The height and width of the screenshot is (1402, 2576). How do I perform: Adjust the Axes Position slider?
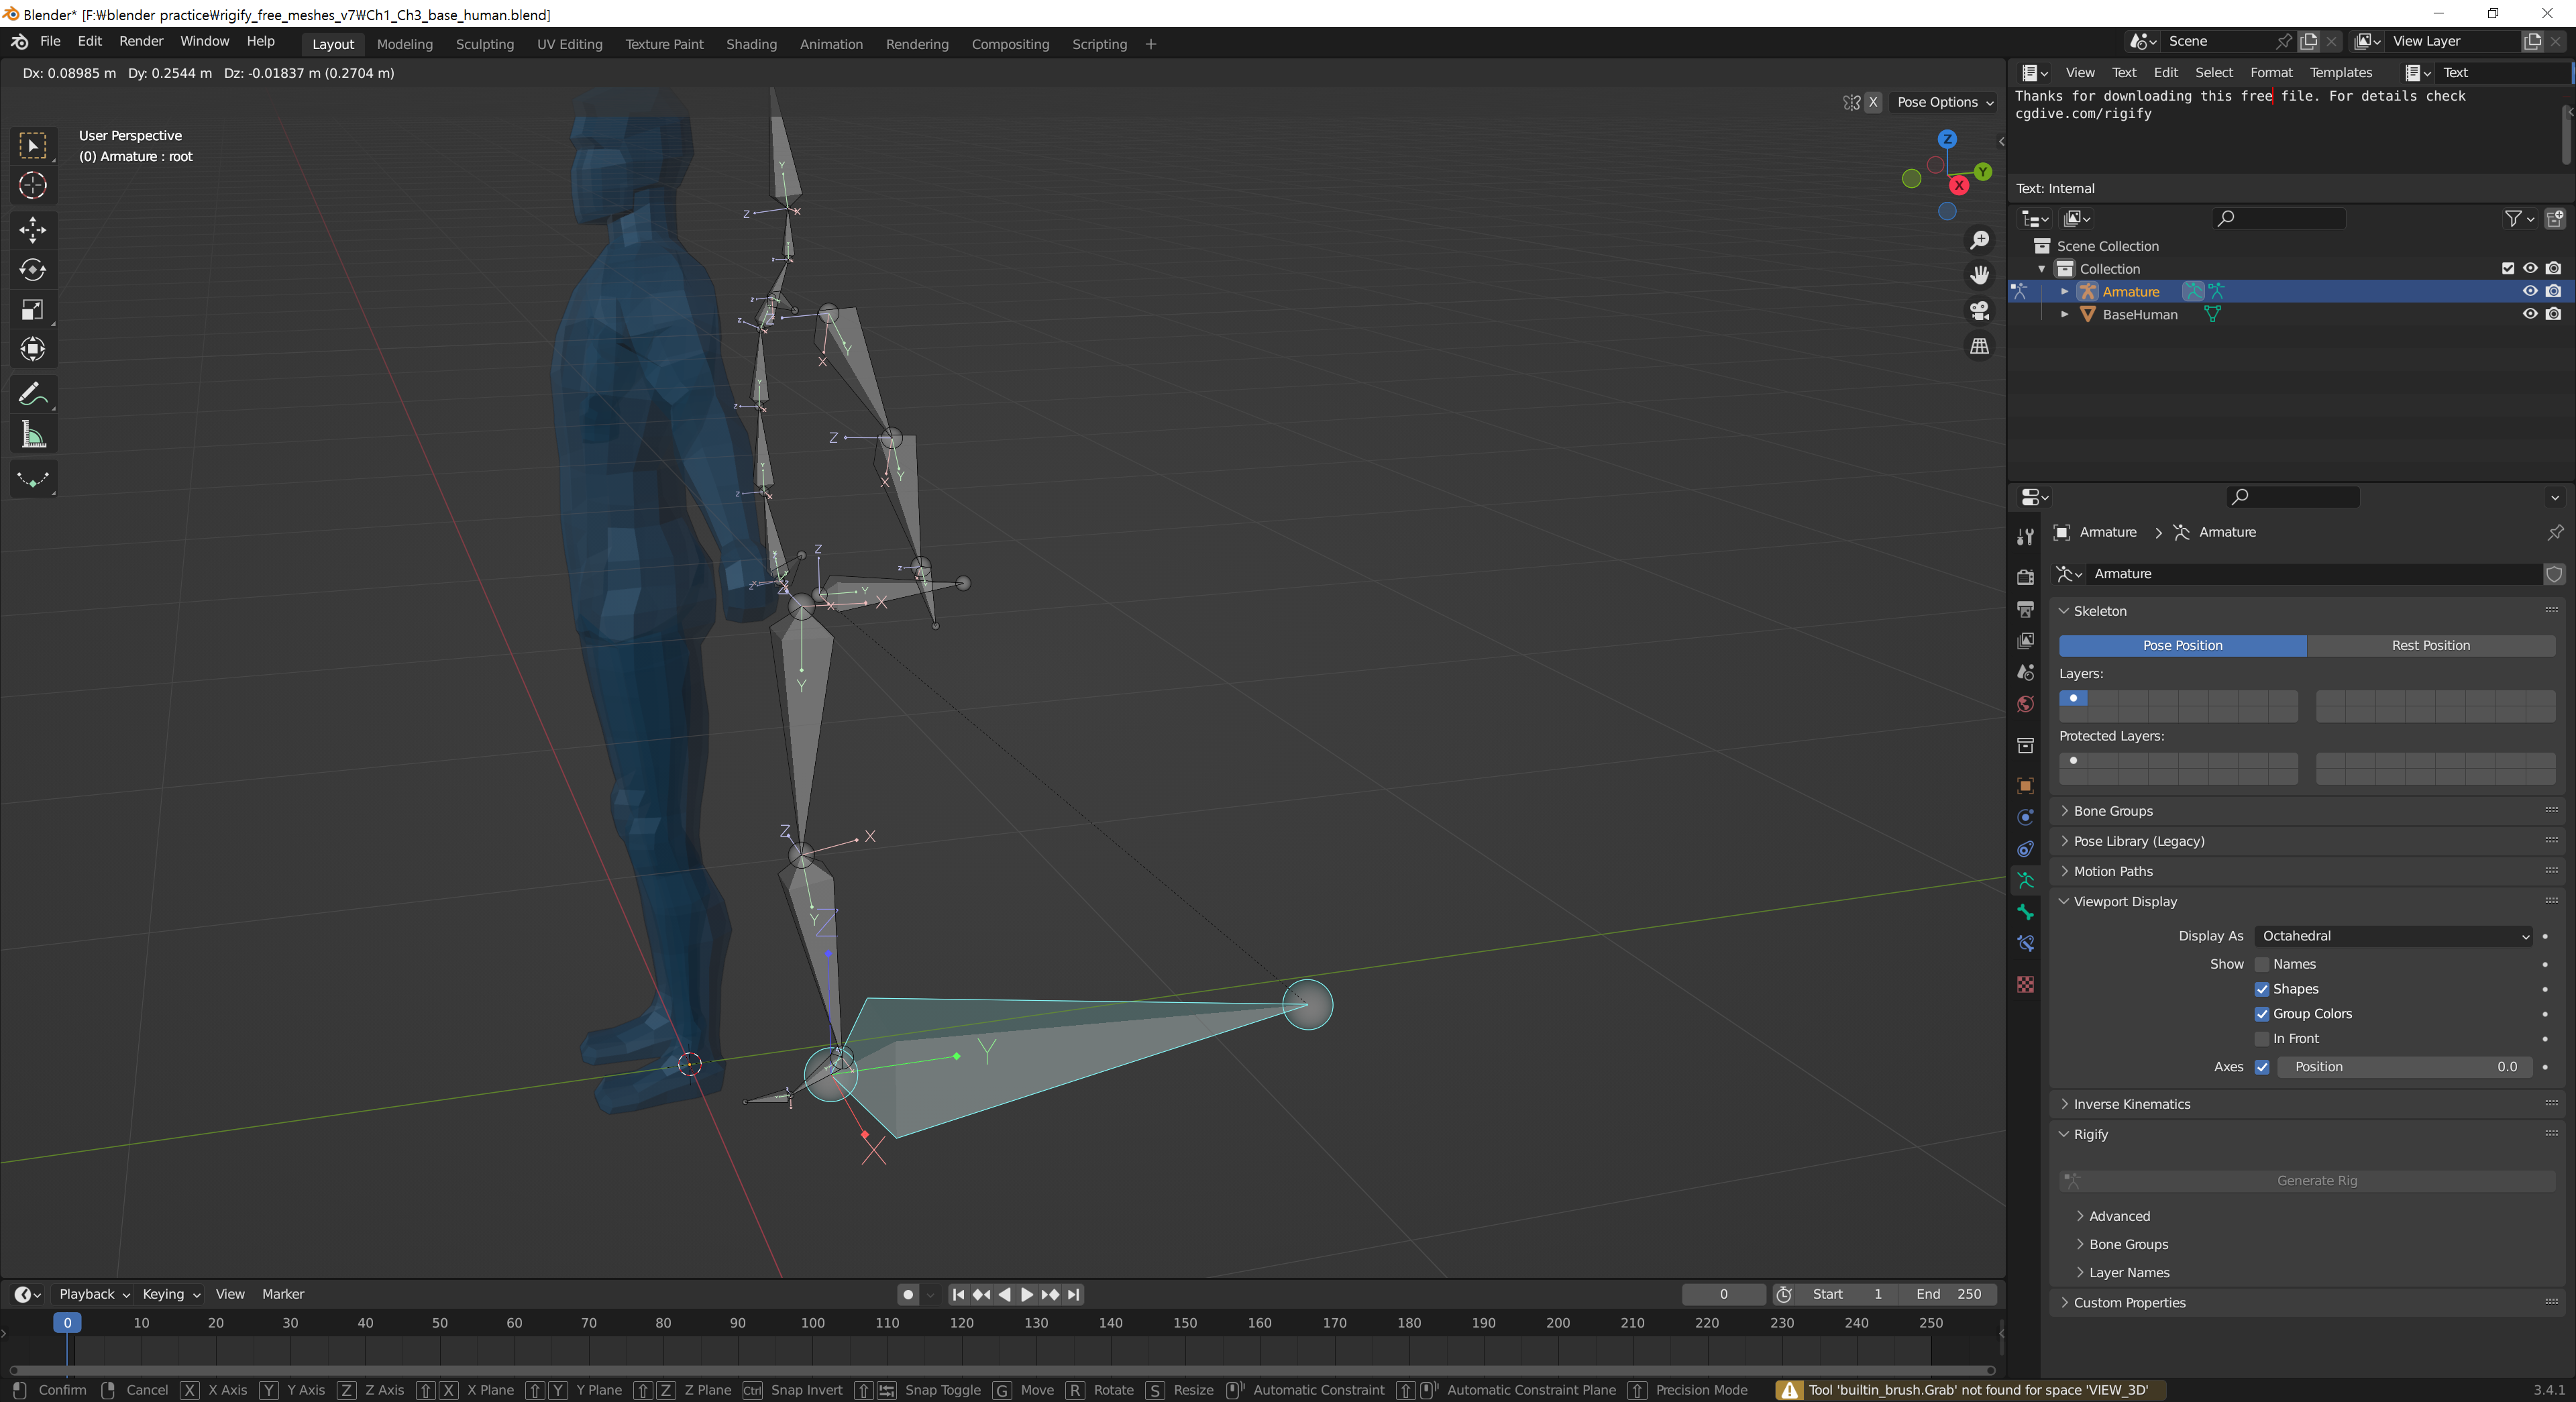click(2404, 1067)
